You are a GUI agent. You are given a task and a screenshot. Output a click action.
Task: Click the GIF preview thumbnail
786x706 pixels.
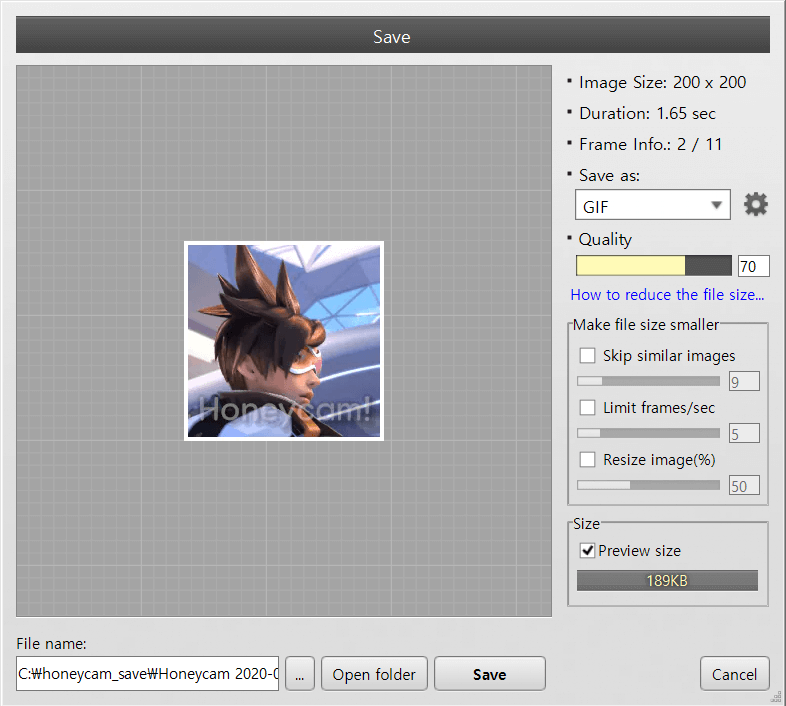(284, 340)
